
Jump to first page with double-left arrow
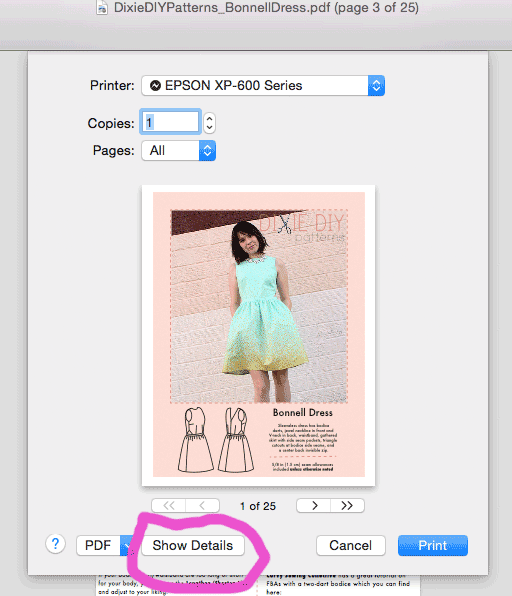tap(169, 506)
